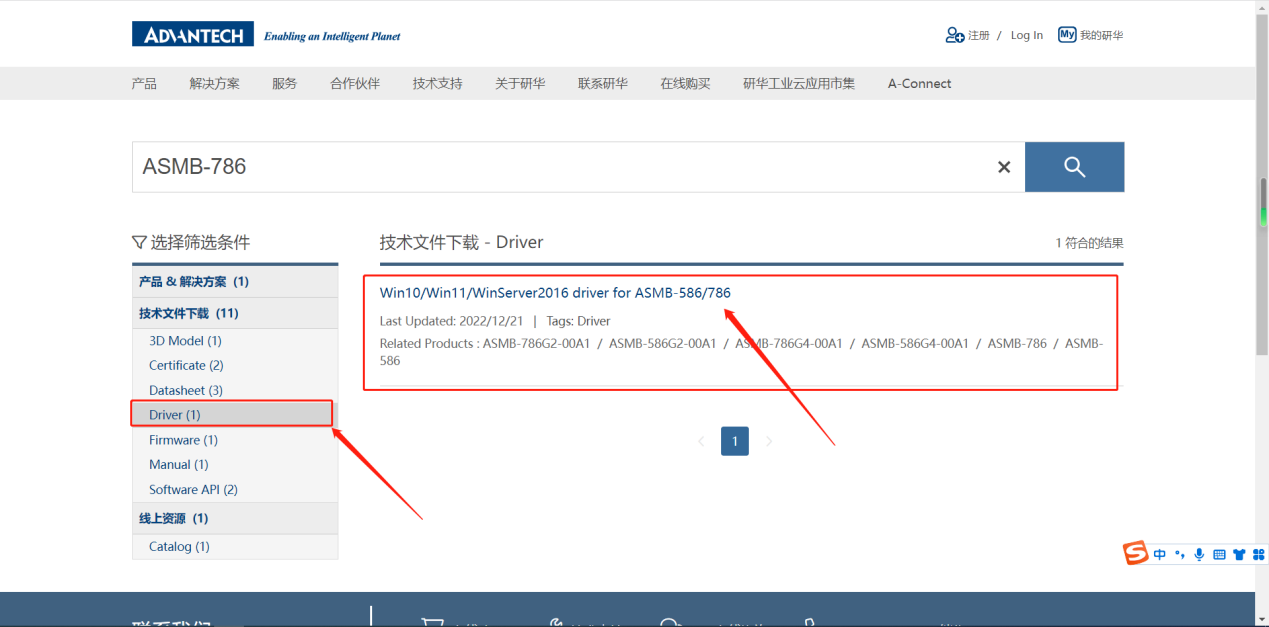Click the IME microphone voice input icon
This screenshot has height=627, width=1269.
1199,554
